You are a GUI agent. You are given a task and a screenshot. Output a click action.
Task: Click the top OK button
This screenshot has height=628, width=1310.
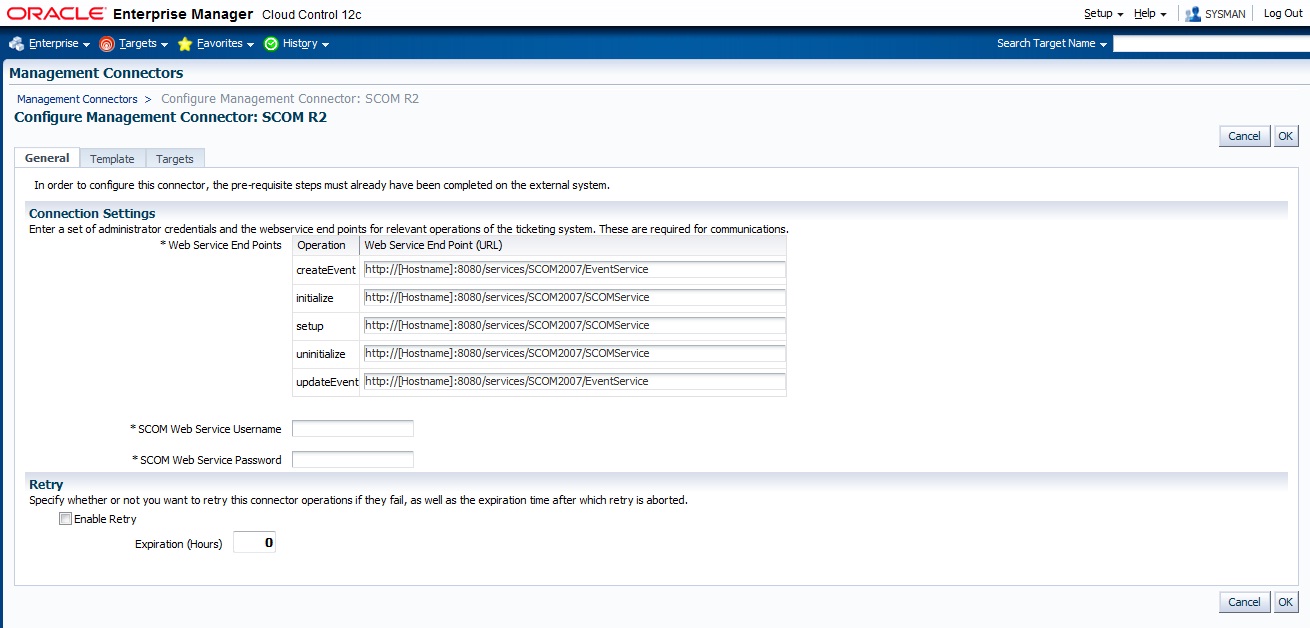1285,136
